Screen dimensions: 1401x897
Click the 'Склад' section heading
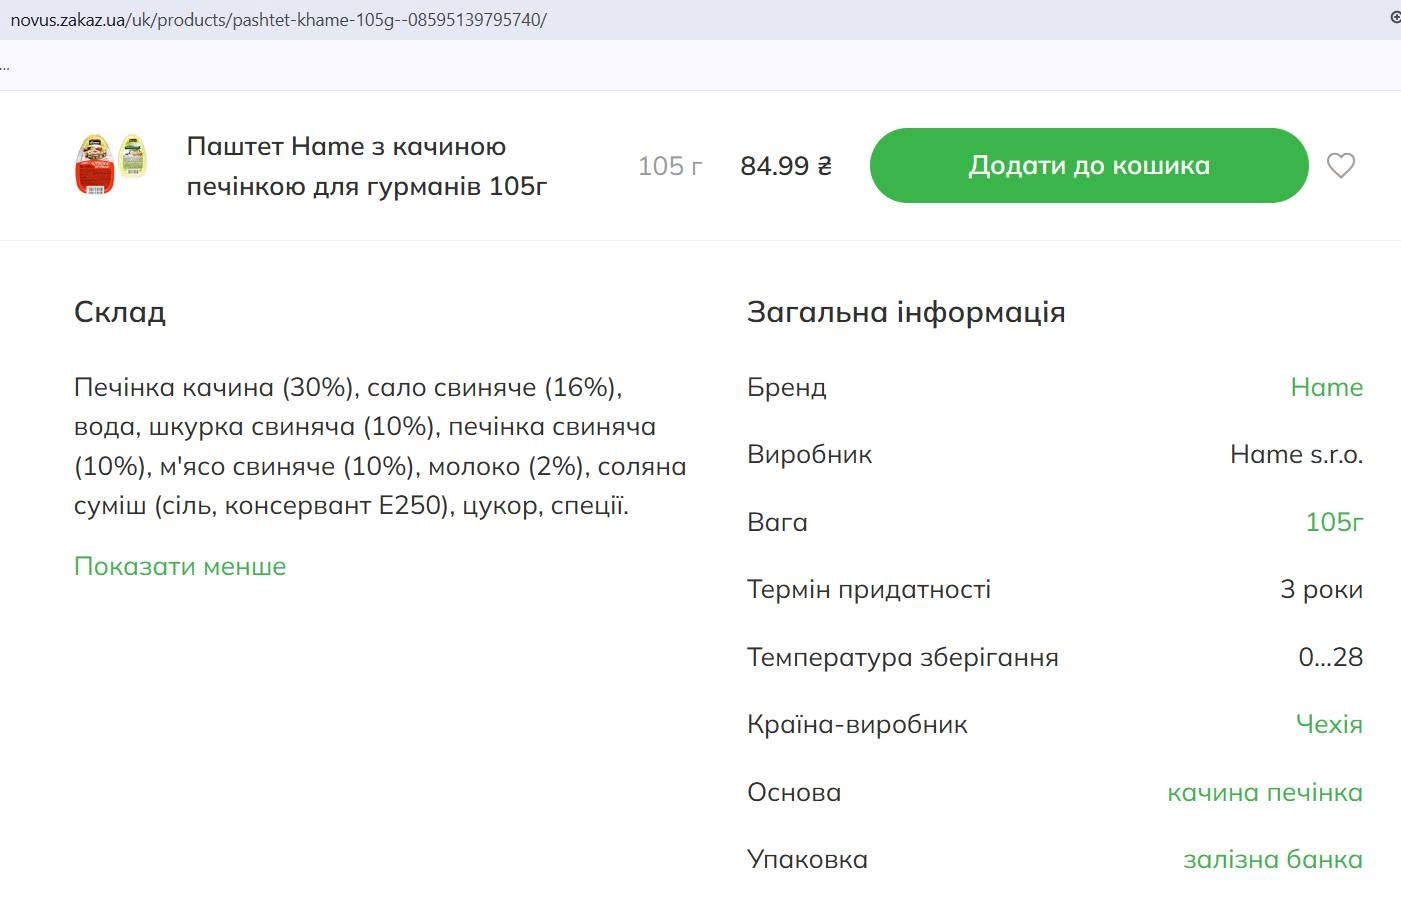(x=120, y=312)
